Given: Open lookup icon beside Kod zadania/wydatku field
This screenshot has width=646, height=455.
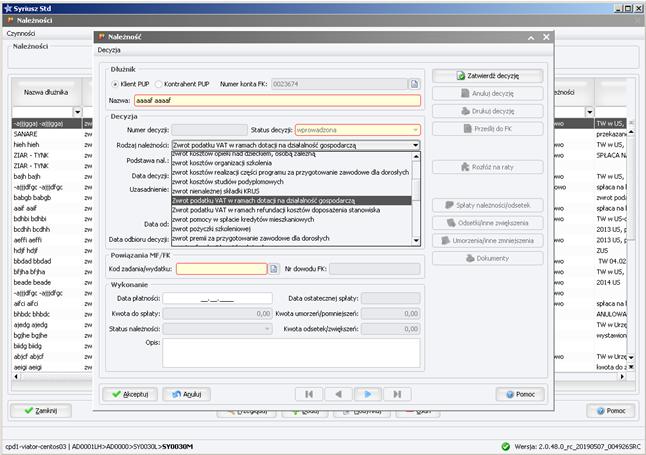Looking at the screenshot, I should coord(274,269).
